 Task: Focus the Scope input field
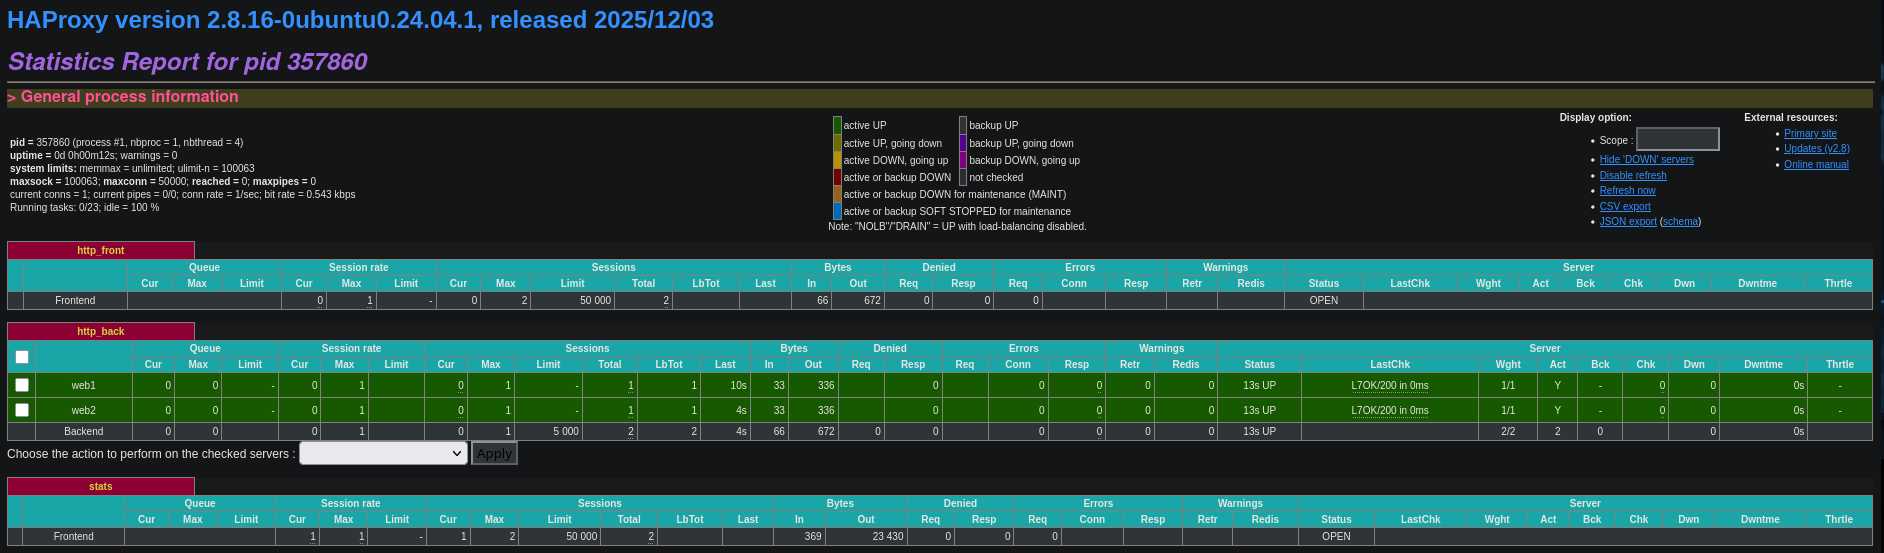click(1677, 140)
